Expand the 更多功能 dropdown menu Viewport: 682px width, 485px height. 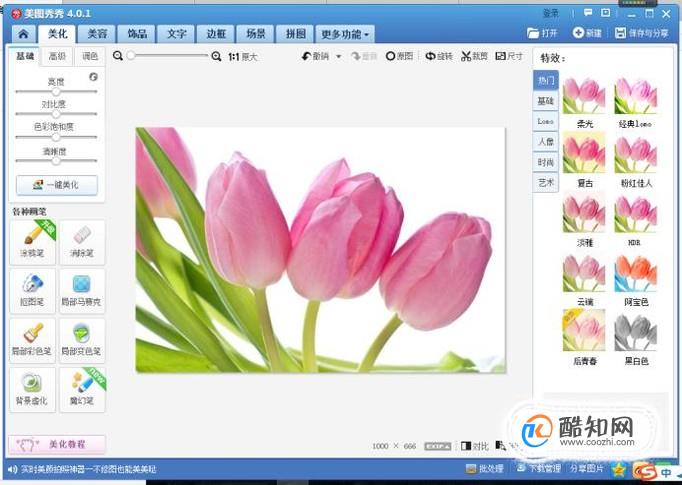[345, 34]
